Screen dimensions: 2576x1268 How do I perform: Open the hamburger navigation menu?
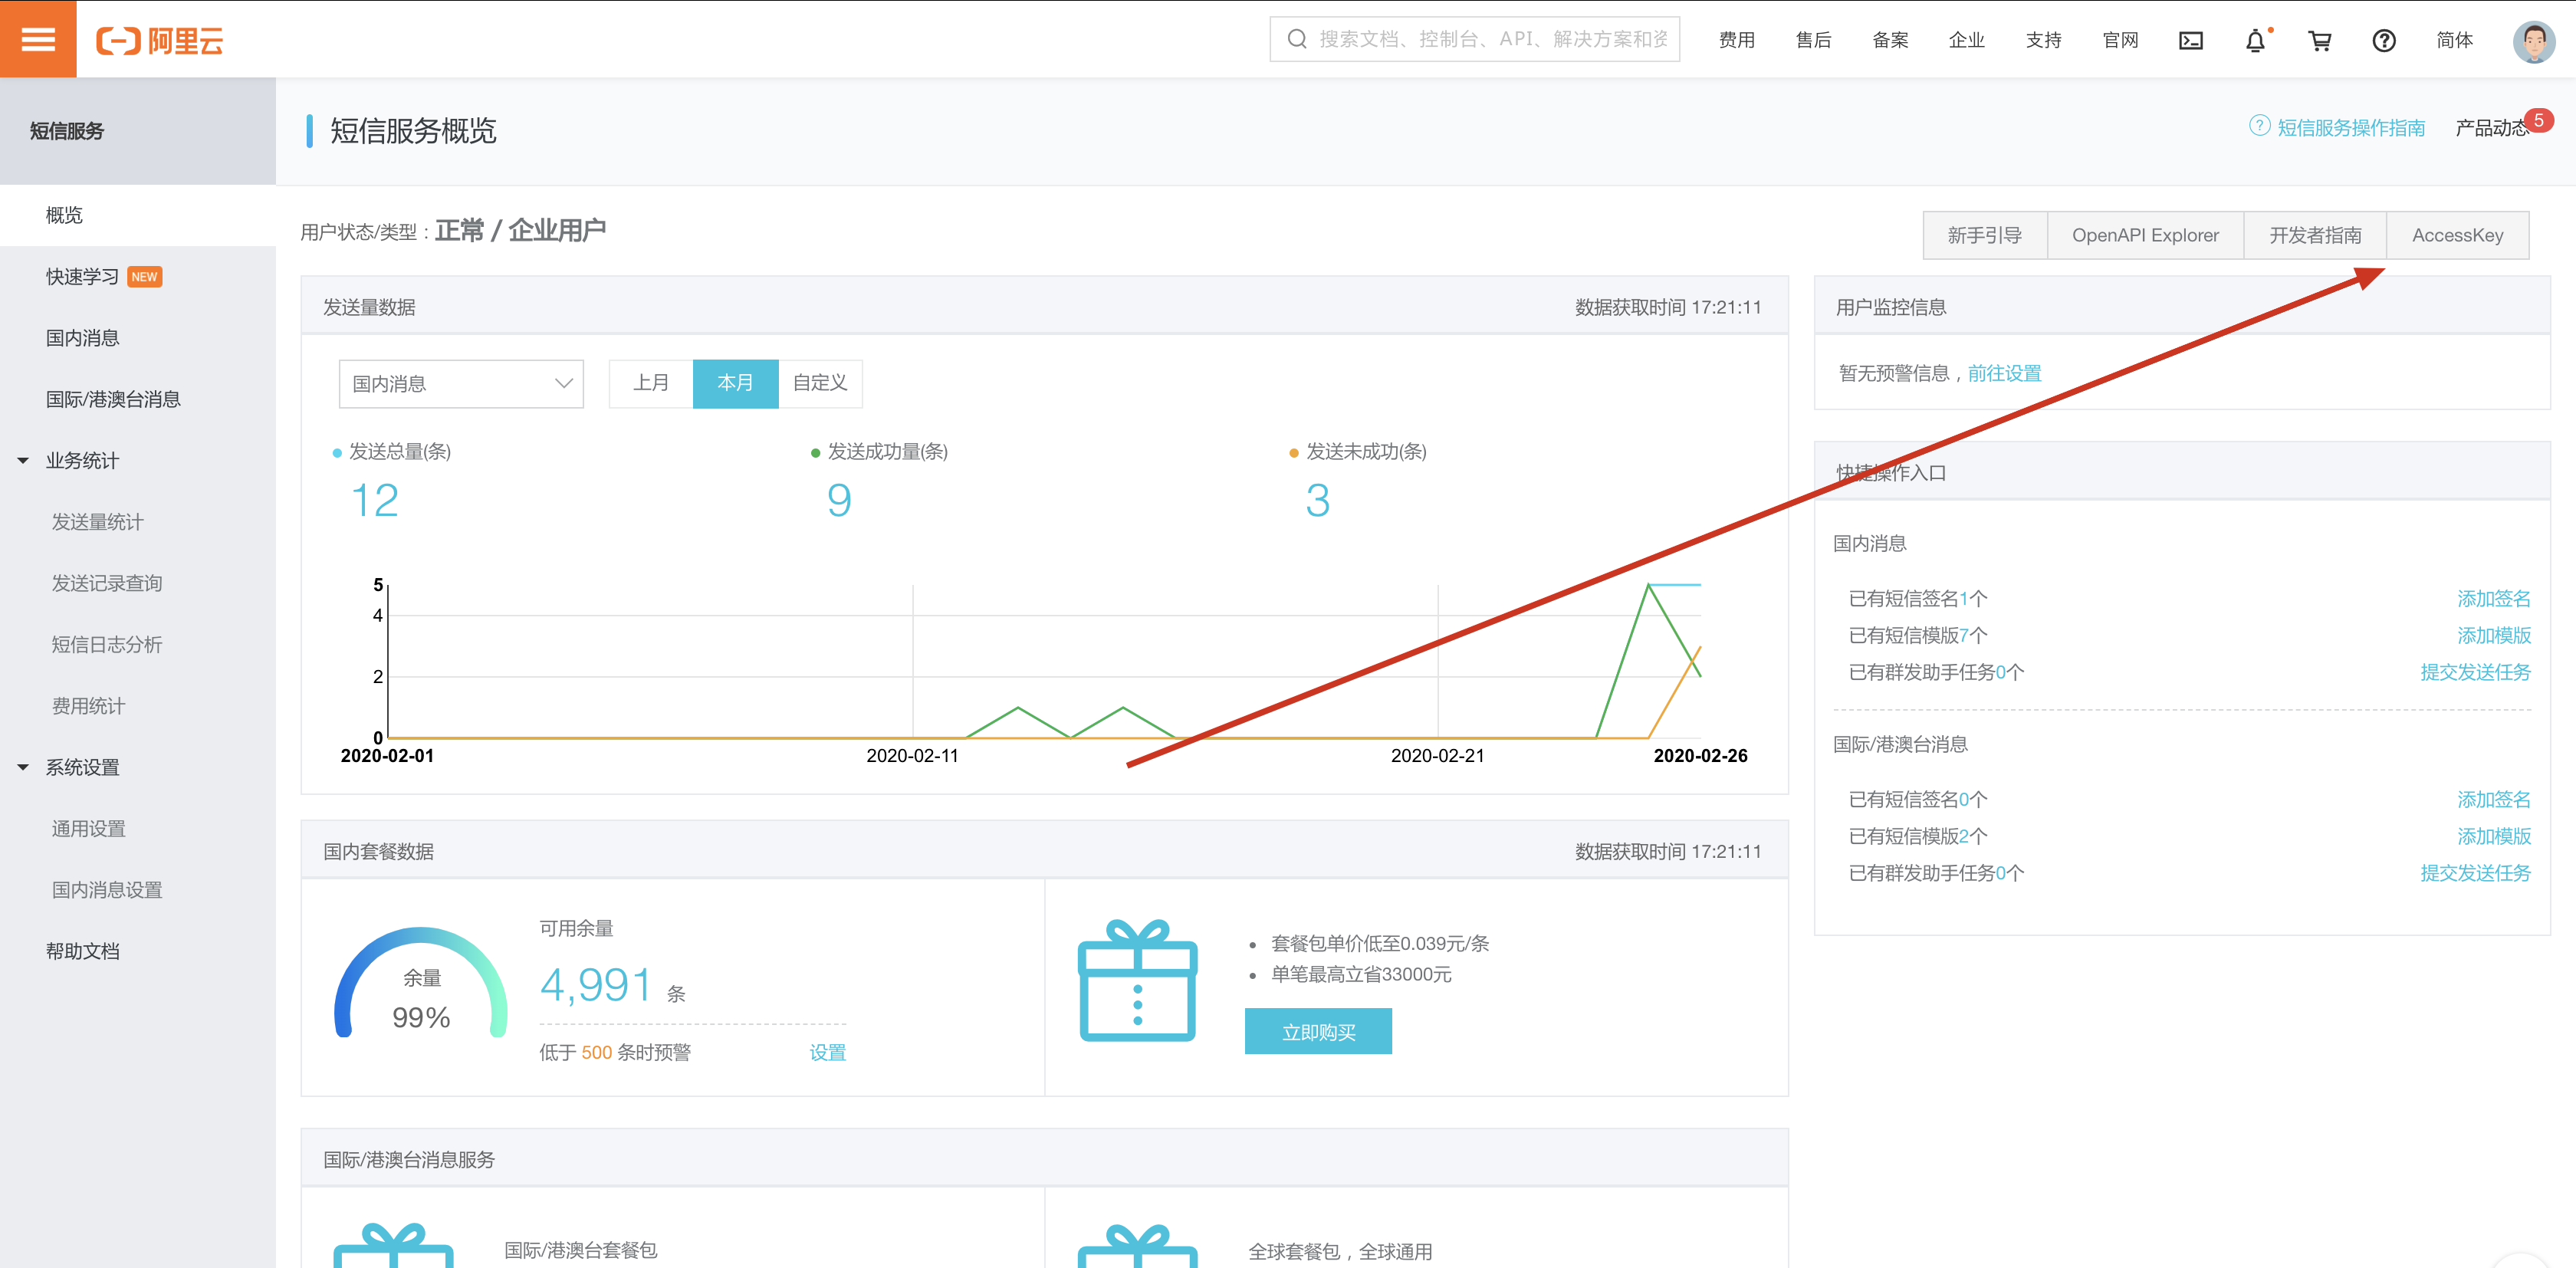(x=38, y=39)
